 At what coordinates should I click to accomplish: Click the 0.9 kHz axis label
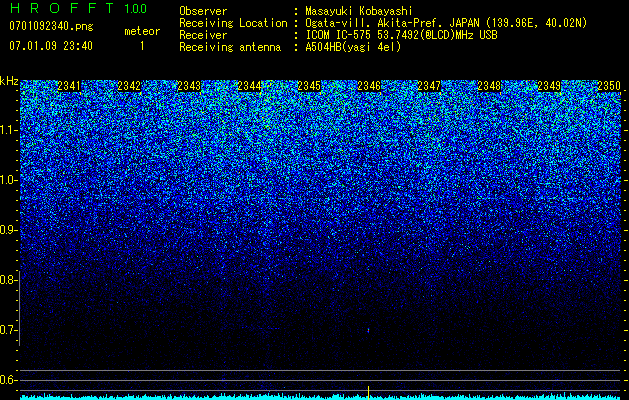click(x=8, y=230)
